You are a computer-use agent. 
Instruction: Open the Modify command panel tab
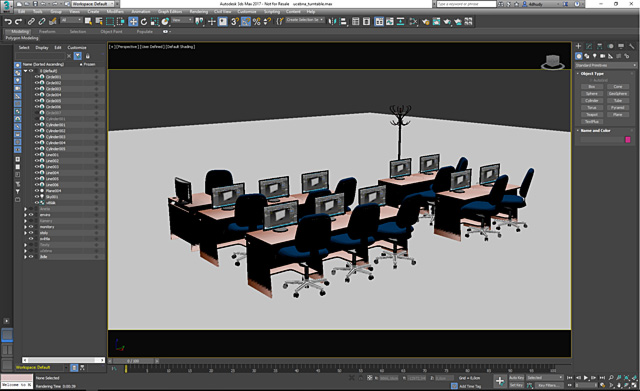[589, 46]
